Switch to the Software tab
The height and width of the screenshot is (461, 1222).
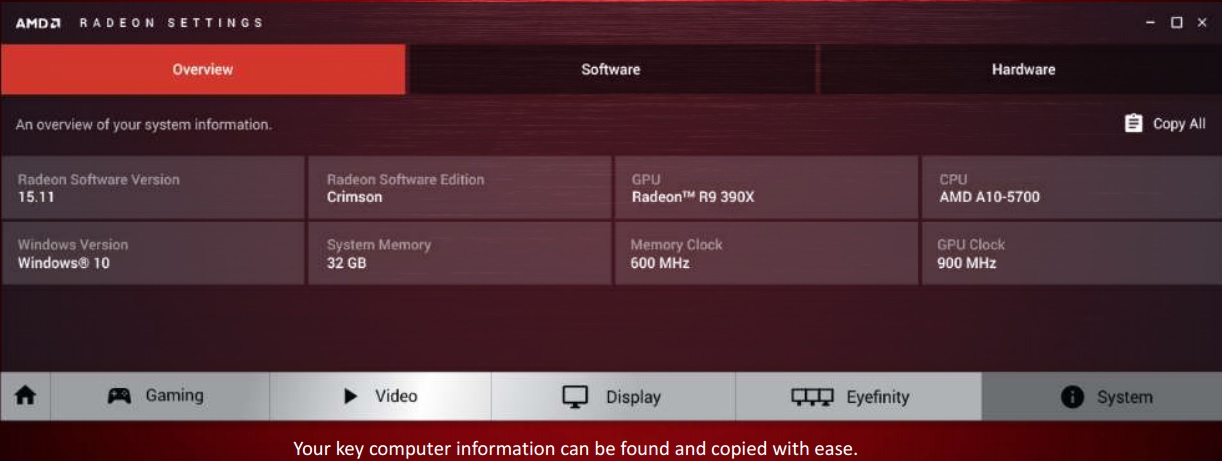point(611,70)
